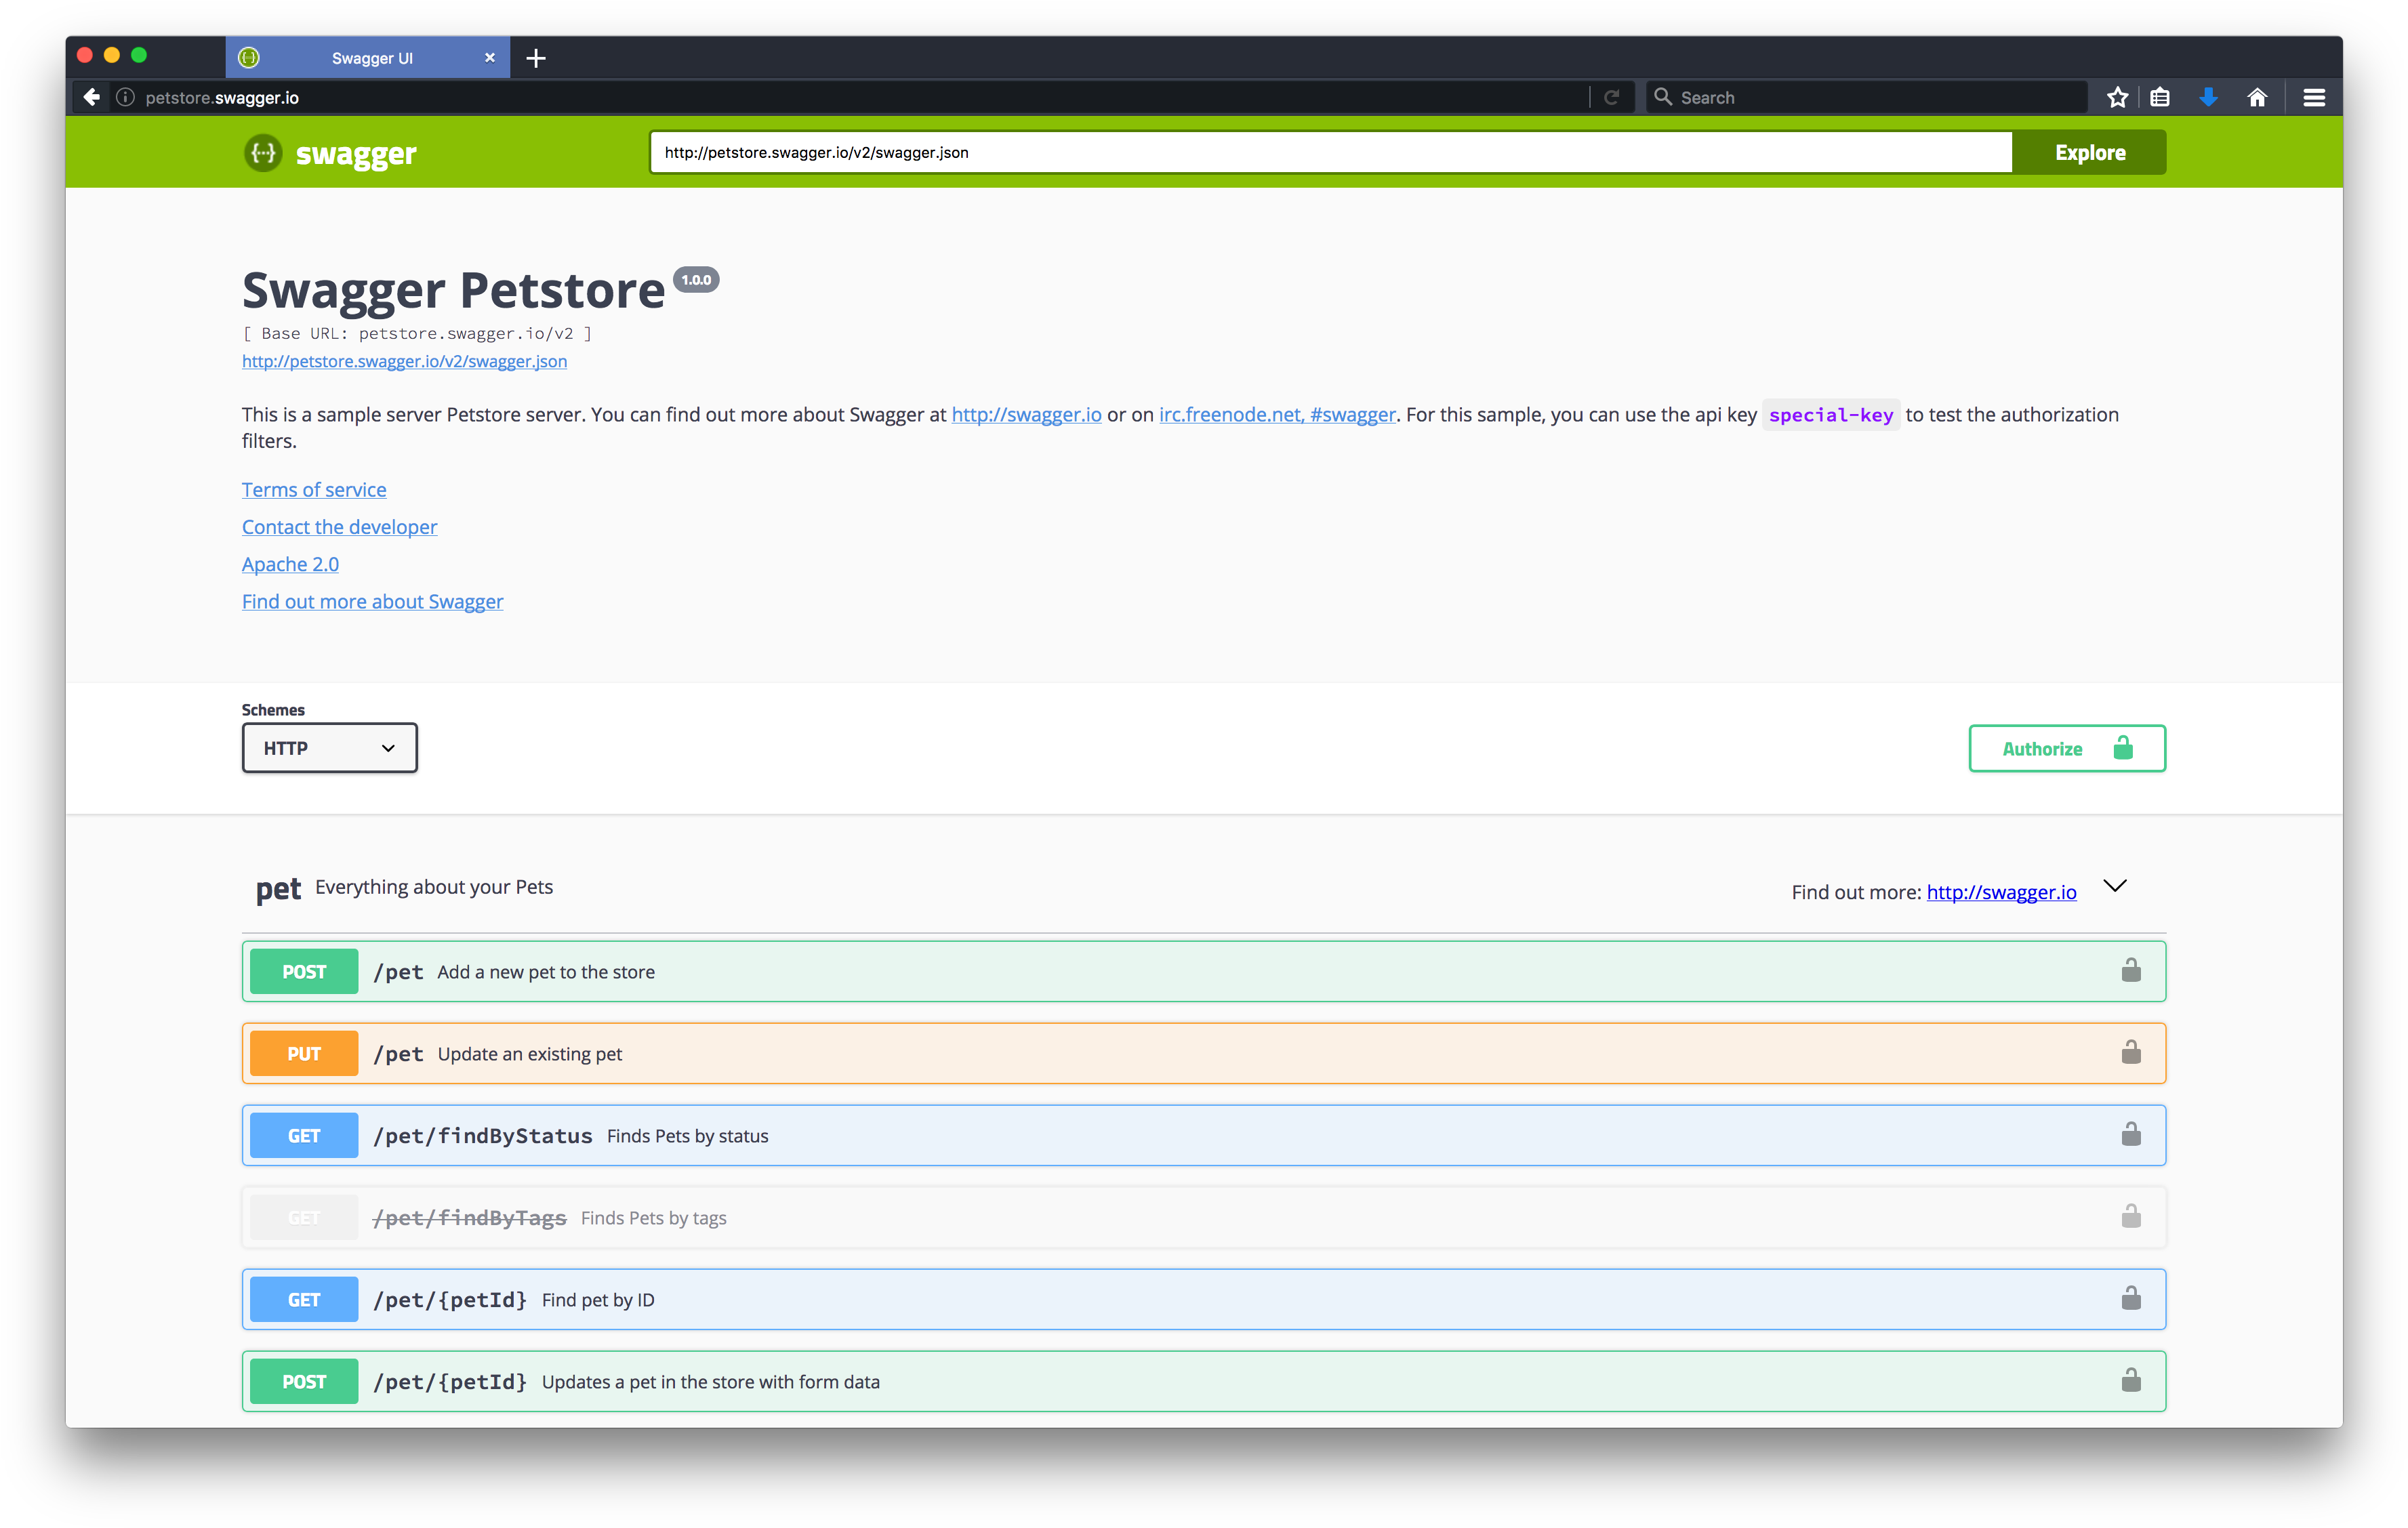Click the Explore button

(x=2089, y=153)
